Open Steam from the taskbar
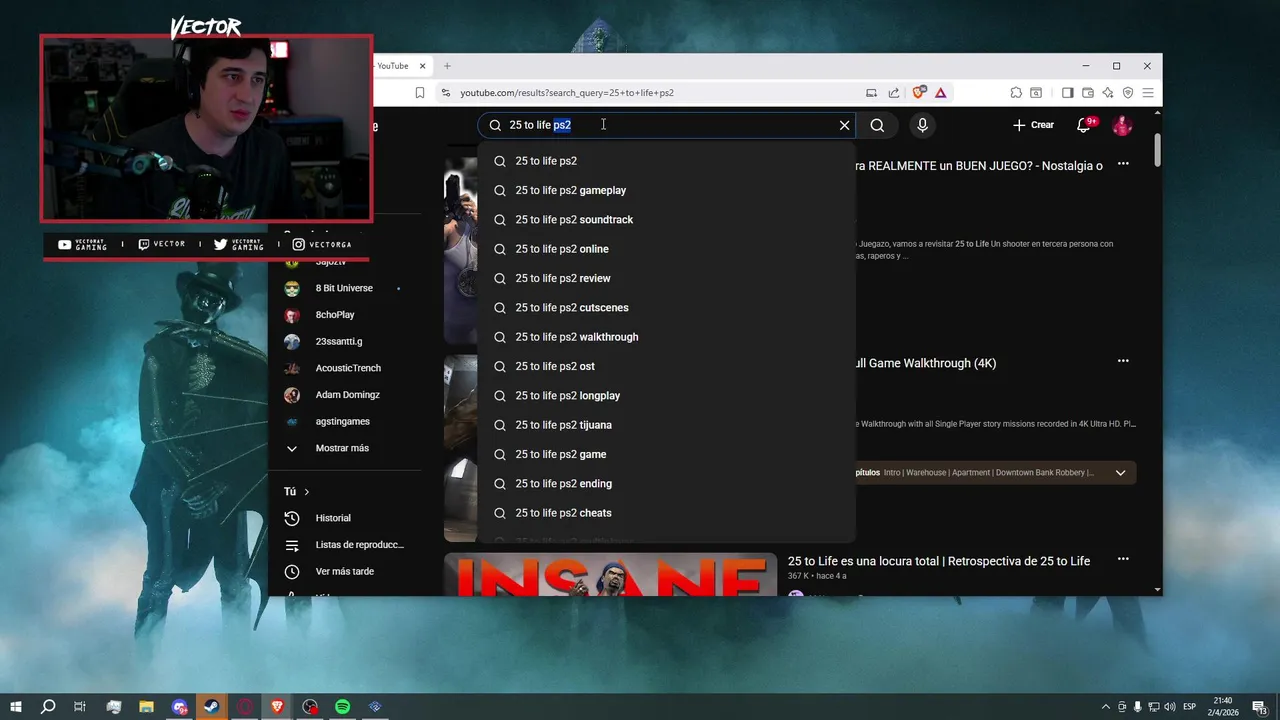 coord(212,706)
